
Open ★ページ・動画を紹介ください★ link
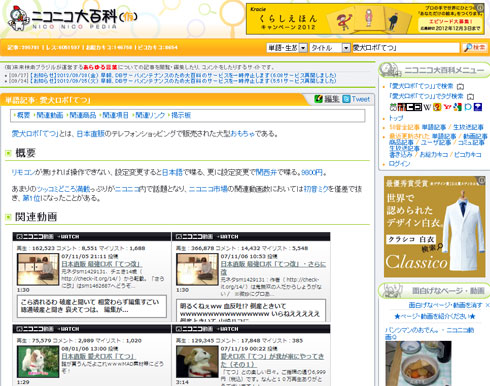point(435,316)
